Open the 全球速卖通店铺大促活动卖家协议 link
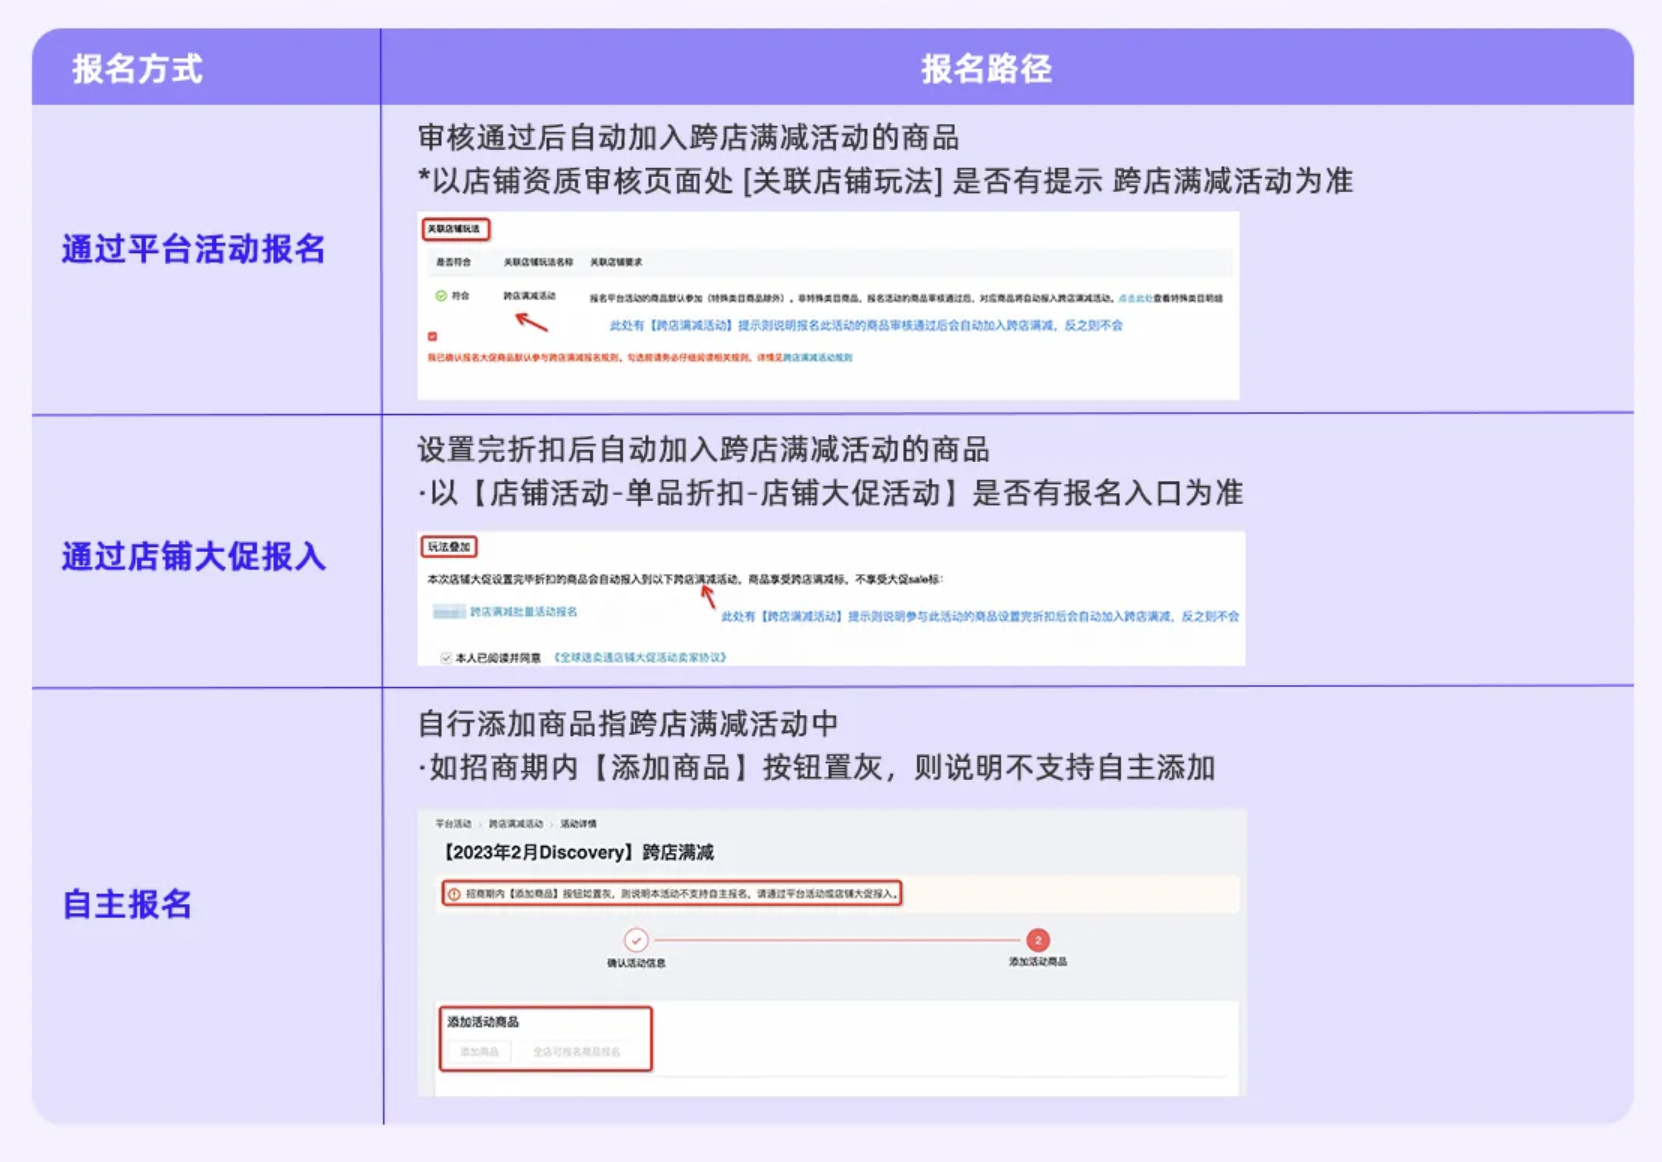The width and height of the screenshot is (1662, 1162). coord(640,658)
